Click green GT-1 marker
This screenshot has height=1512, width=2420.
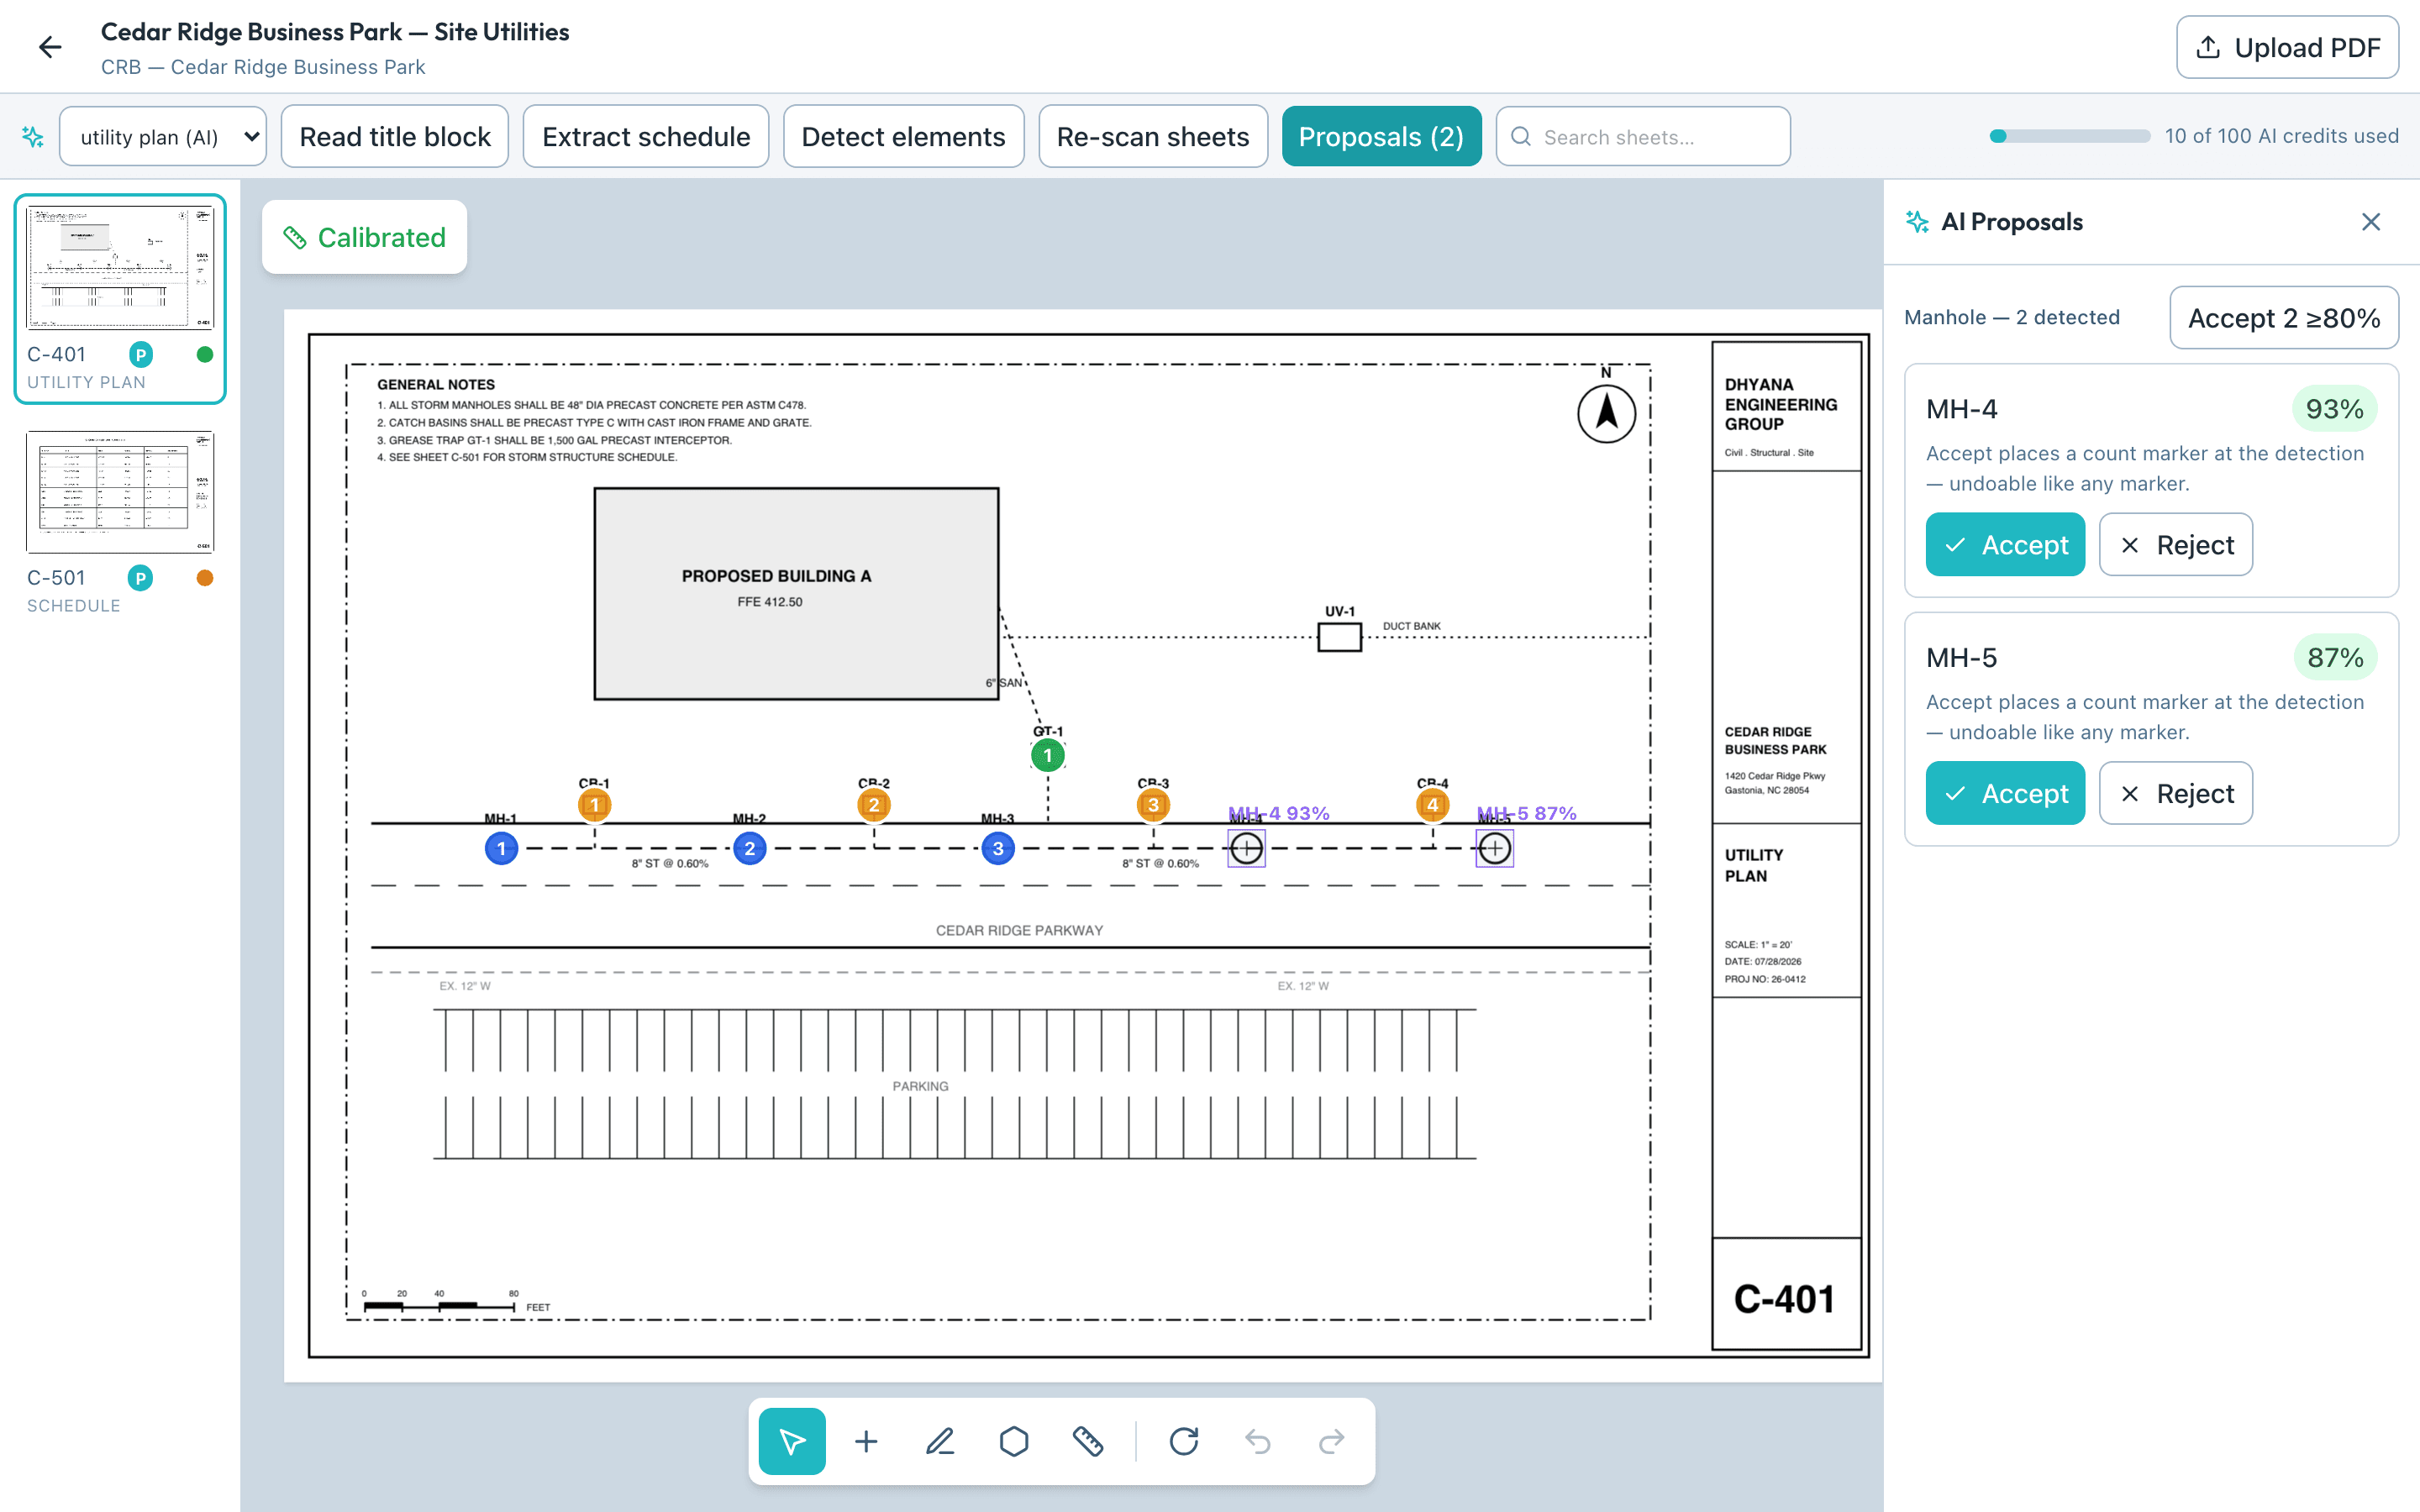coord(1048,756)
